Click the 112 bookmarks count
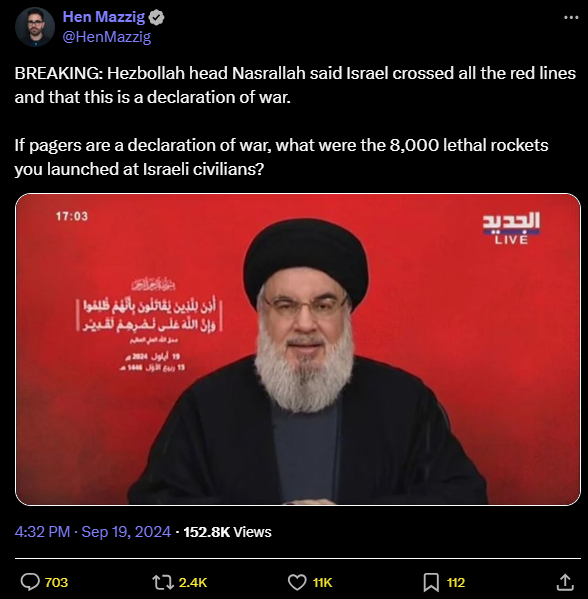Image resolution: width=588 pixels, height=599 pixels. click(x=456, y=583)
